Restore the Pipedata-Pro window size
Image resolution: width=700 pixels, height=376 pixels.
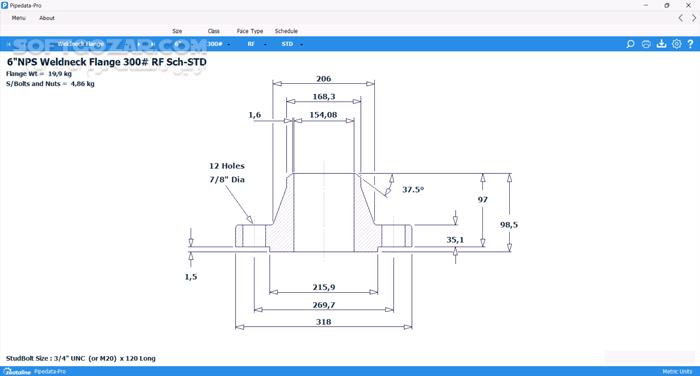coord(667,5)
